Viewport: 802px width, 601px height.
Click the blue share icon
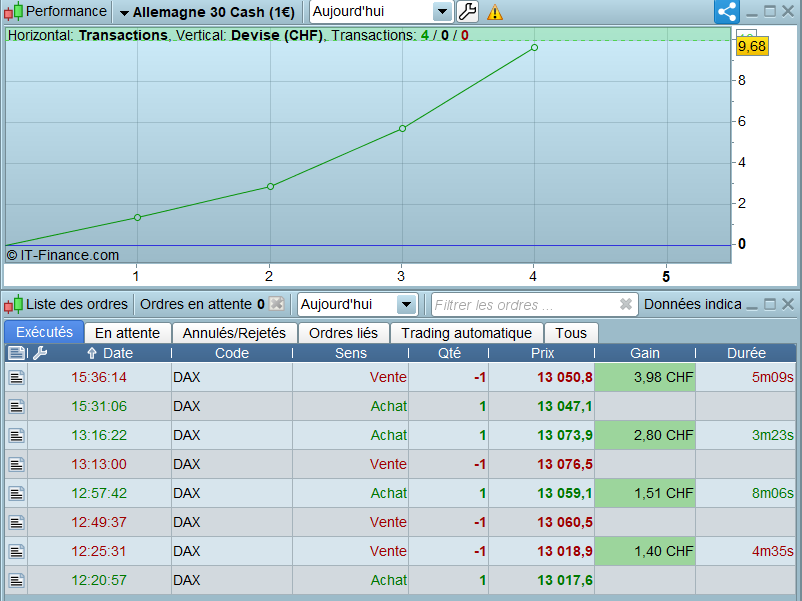[727, 11]
